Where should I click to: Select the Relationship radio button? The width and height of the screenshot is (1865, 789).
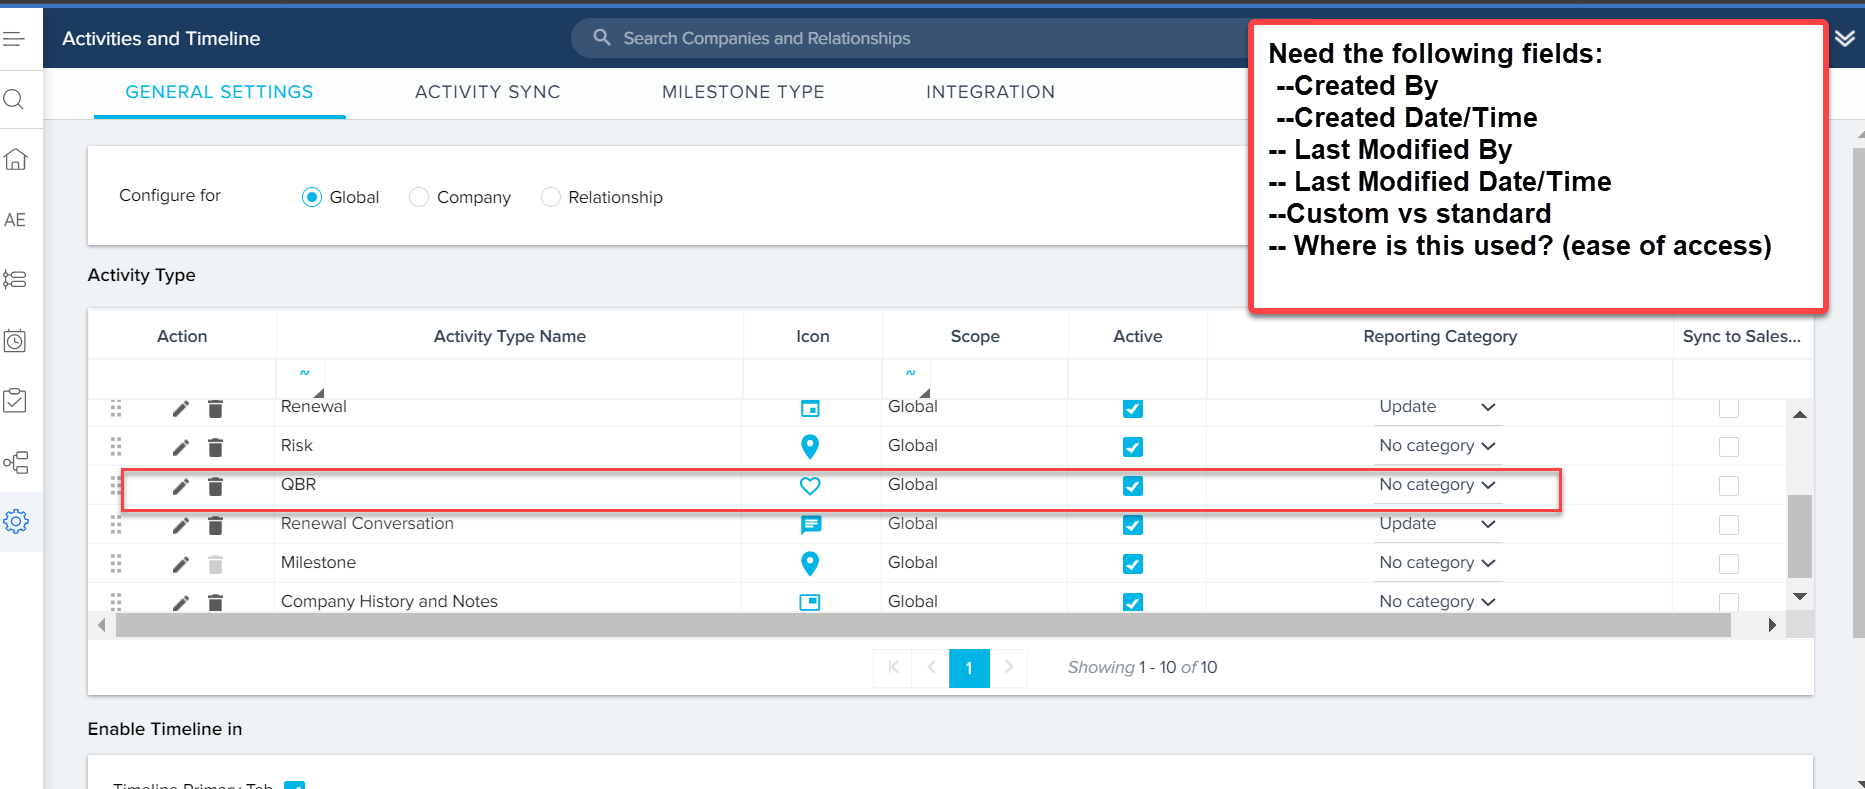tap(550, 197)
